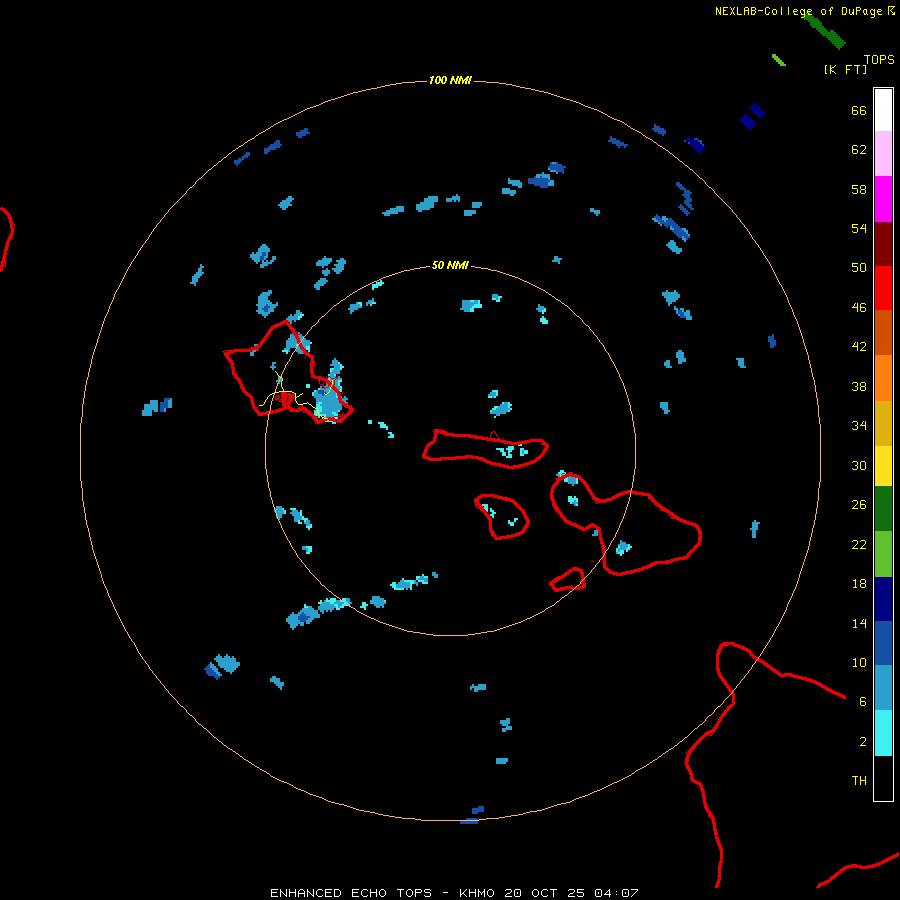The height and width of the screenshot is (900, 900).
Task: Select the bright orange legend swatch
Action: tap(883, 378)
